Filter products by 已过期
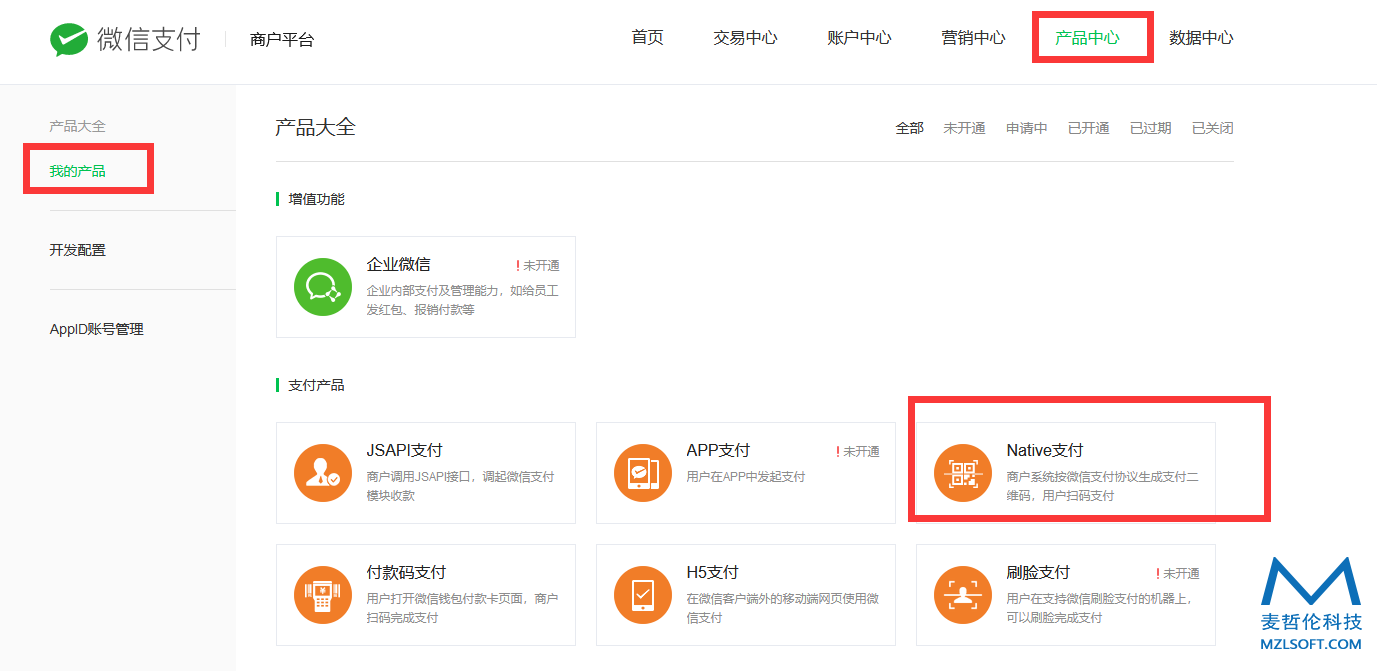This screenshot has width=1377, height=671. coord(1151,128)
